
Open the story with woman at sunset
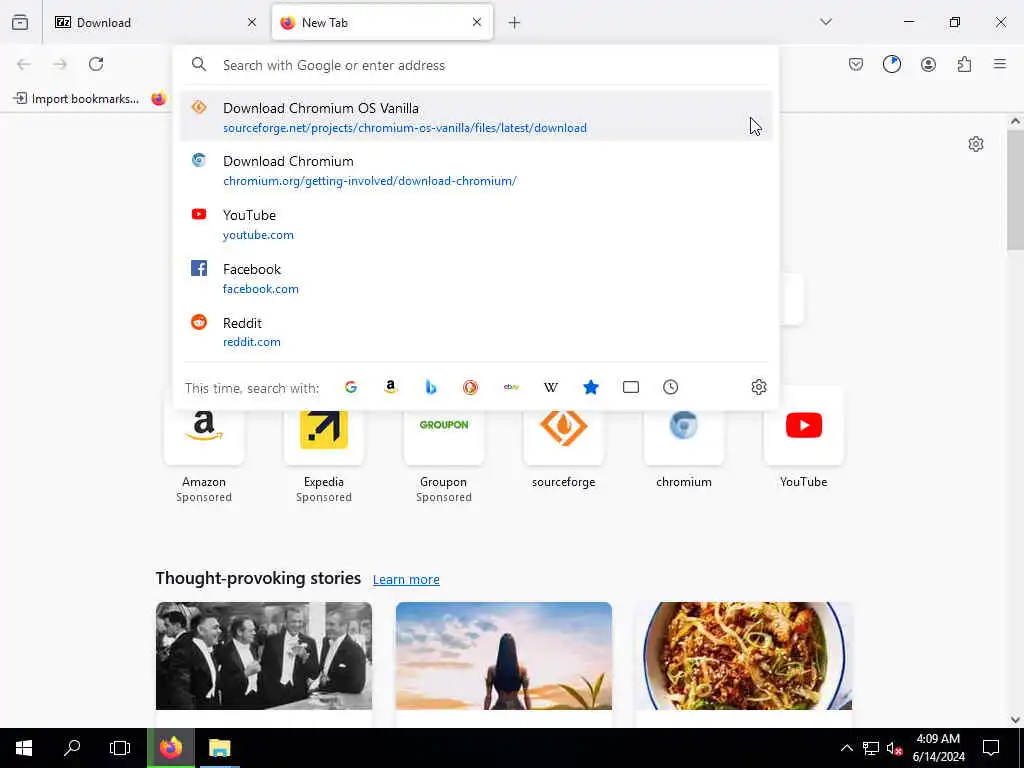pyautogui.click(x=504, y=656)
